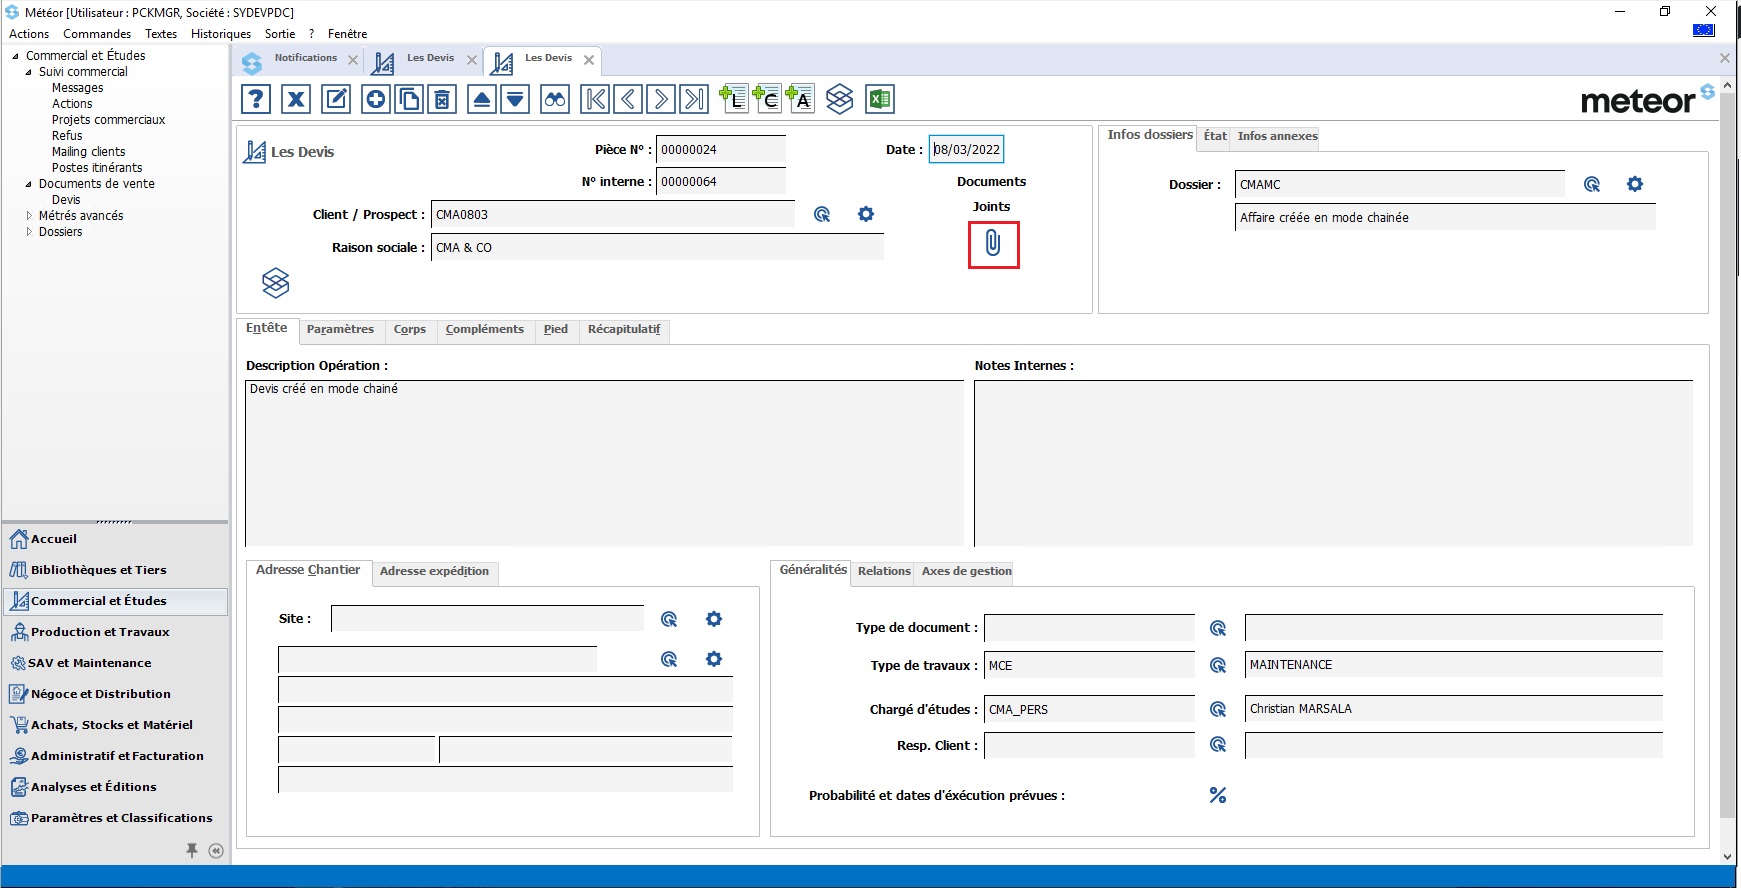Open Production et Travaux module
This screenshot has height=888, width=1741.
click(115, 632)
